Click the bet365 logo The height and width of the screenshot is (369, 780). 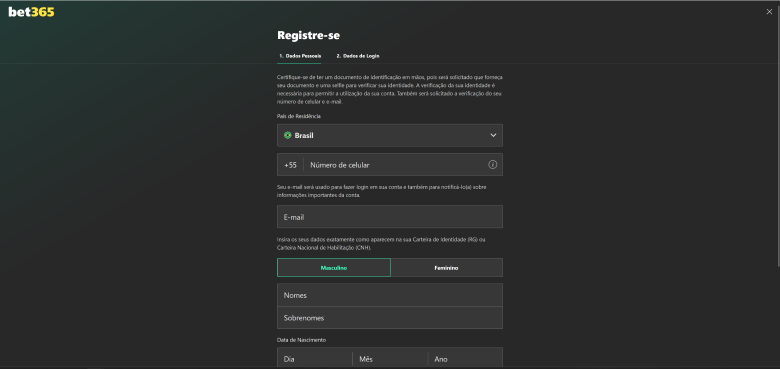pos(31,12)
